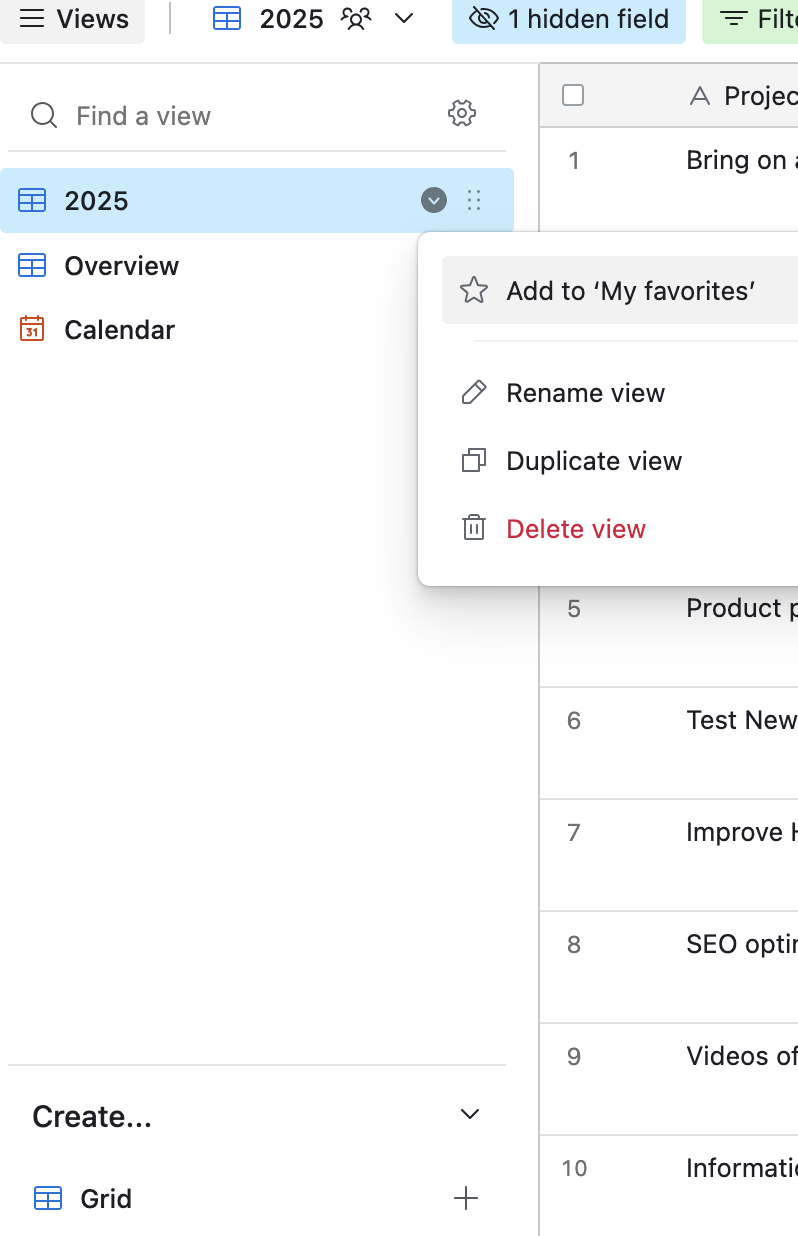798x1236 pixels.
Task: Collapse the Create section chevron
Action: 470,1115
